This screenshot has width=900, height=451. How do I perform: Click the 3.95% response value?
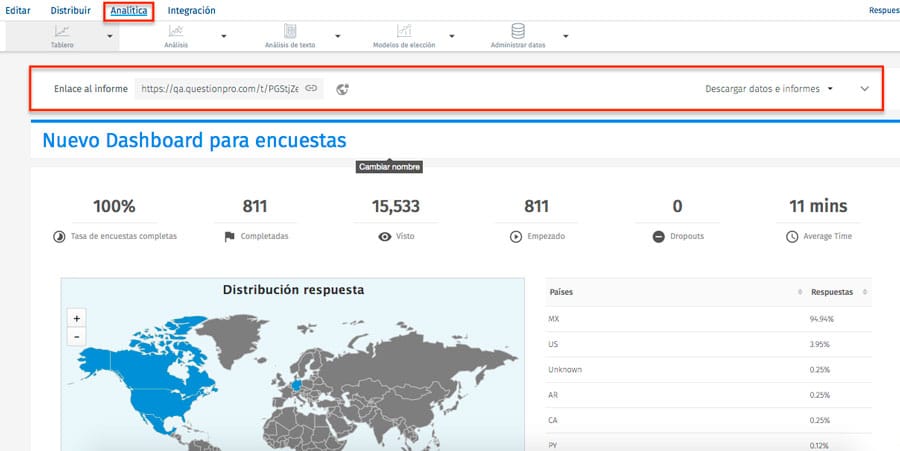tap(820, 344)
